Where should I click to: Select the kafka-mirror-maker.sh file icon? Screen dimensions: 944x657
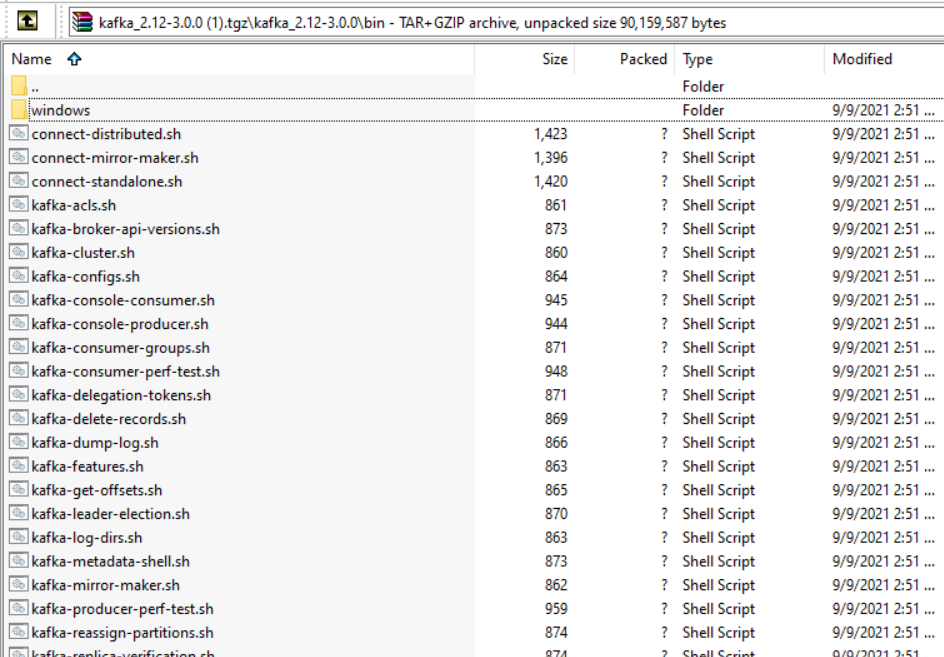point(19,584)
